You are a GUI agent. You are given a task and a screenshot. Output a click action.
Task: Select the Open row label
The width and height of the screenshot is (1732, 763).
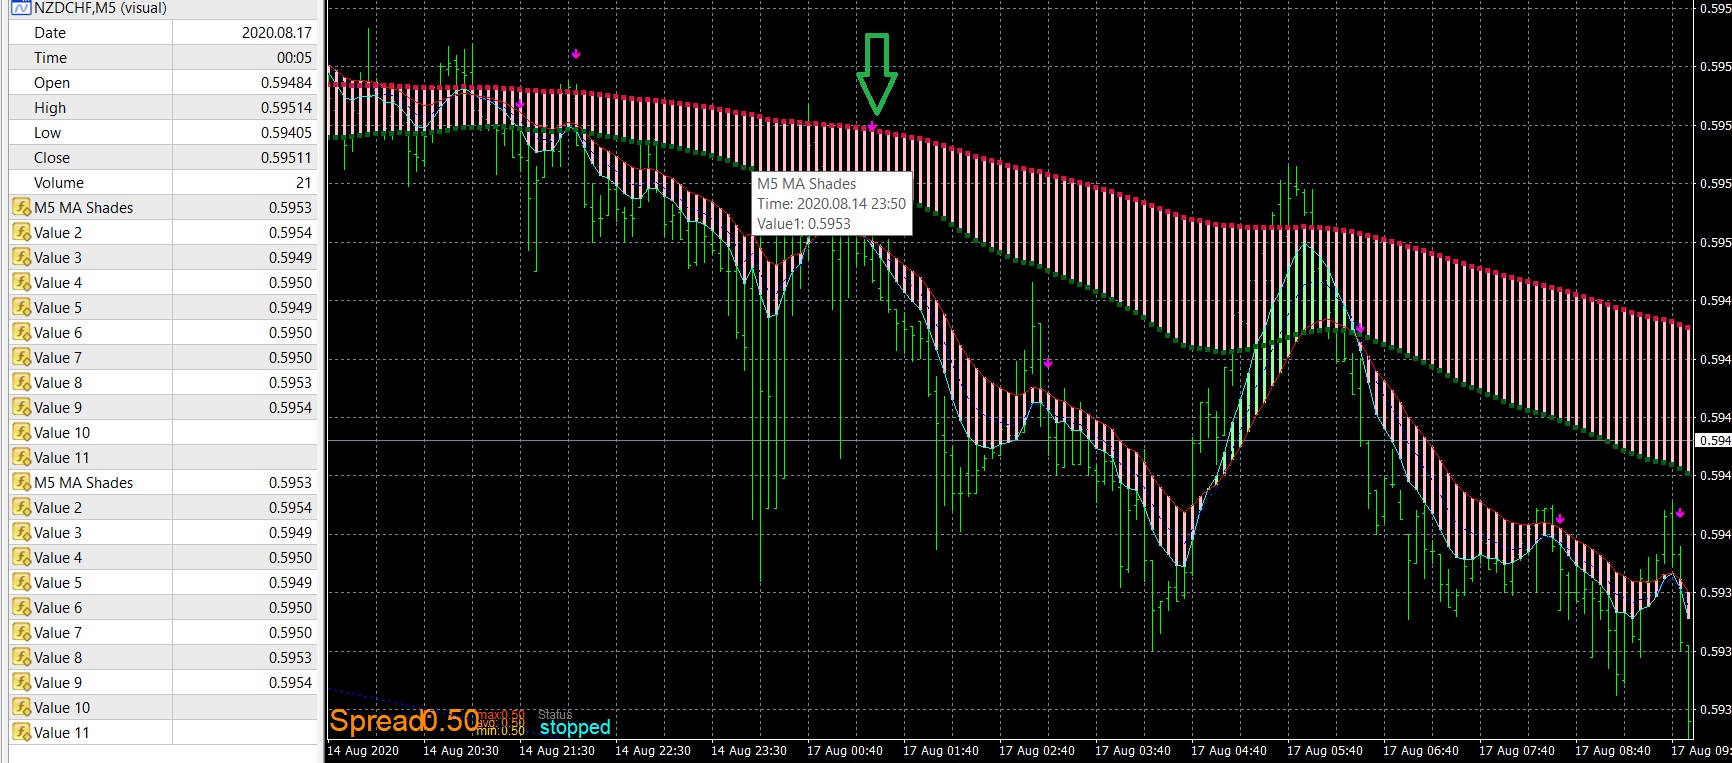click(x=52, y=83)
